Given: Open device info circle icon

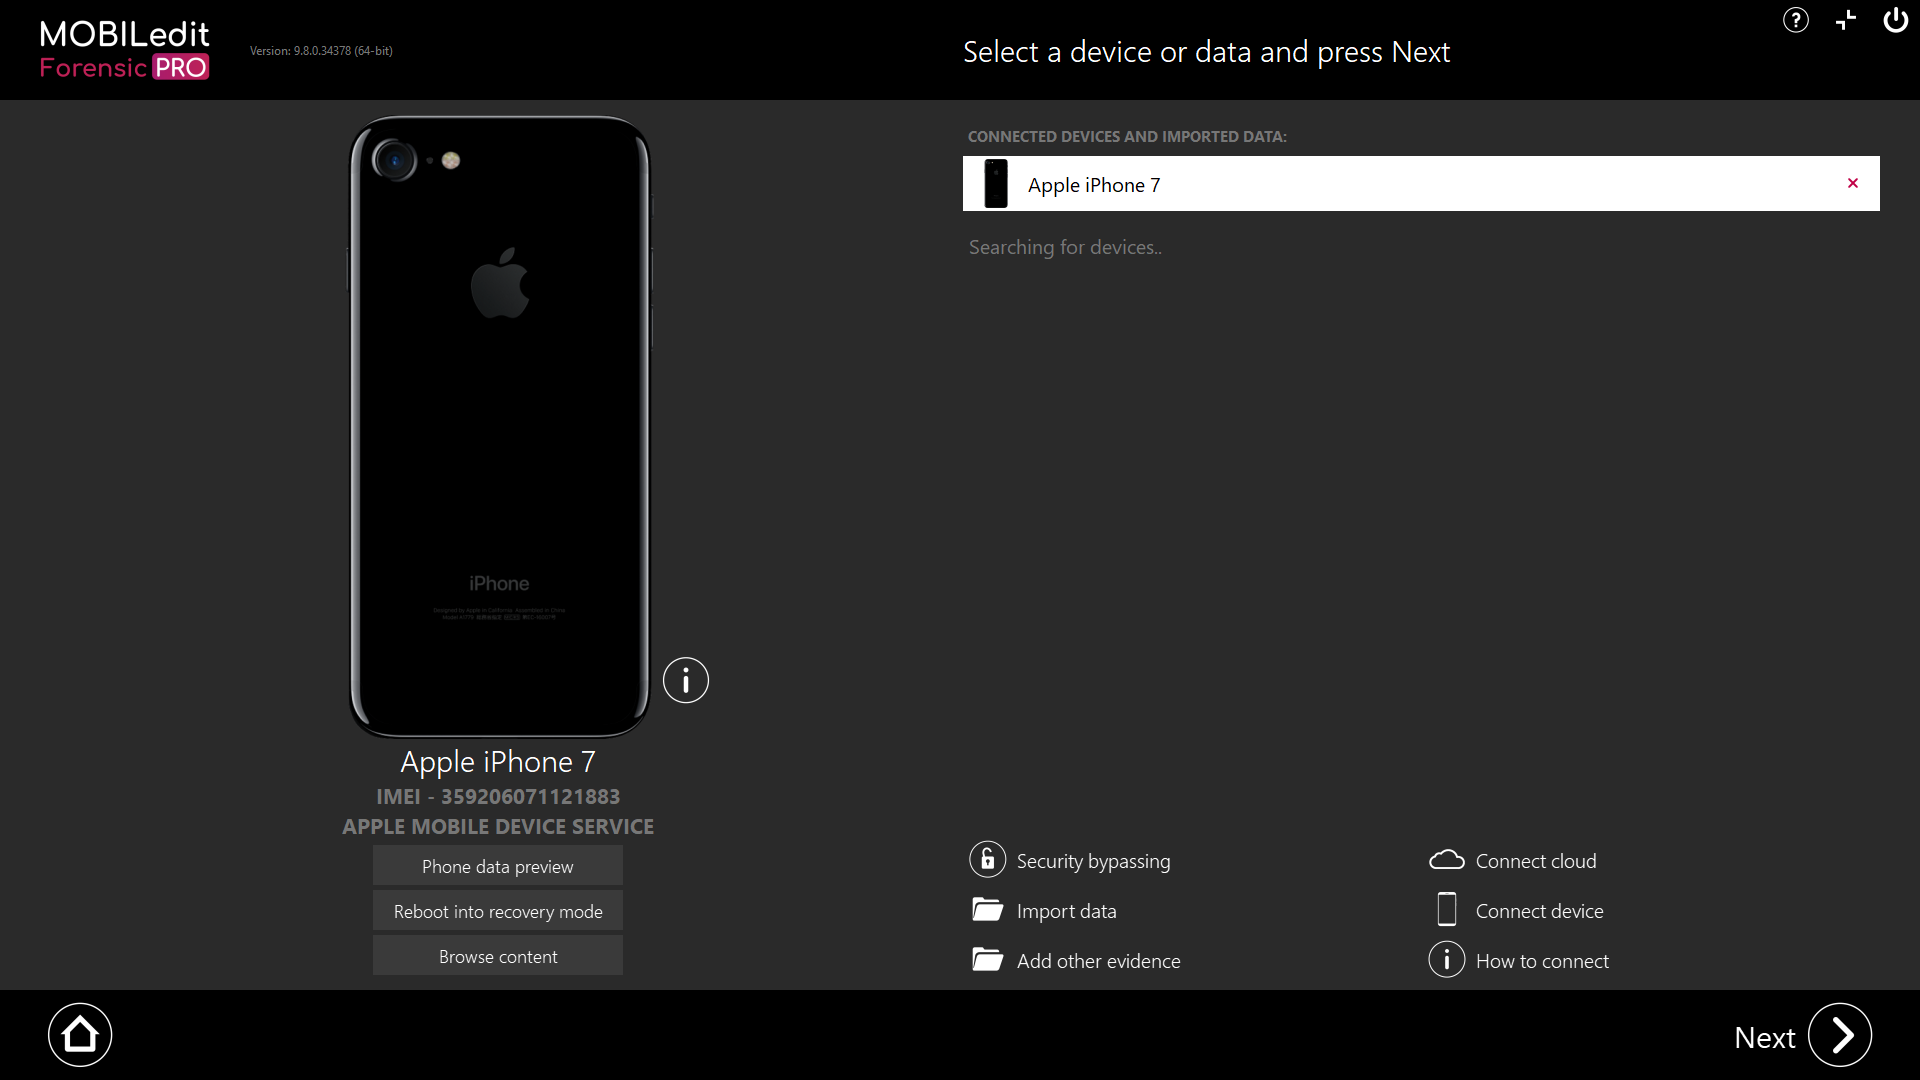Looking at the screenshot, I should click(686, 681).
